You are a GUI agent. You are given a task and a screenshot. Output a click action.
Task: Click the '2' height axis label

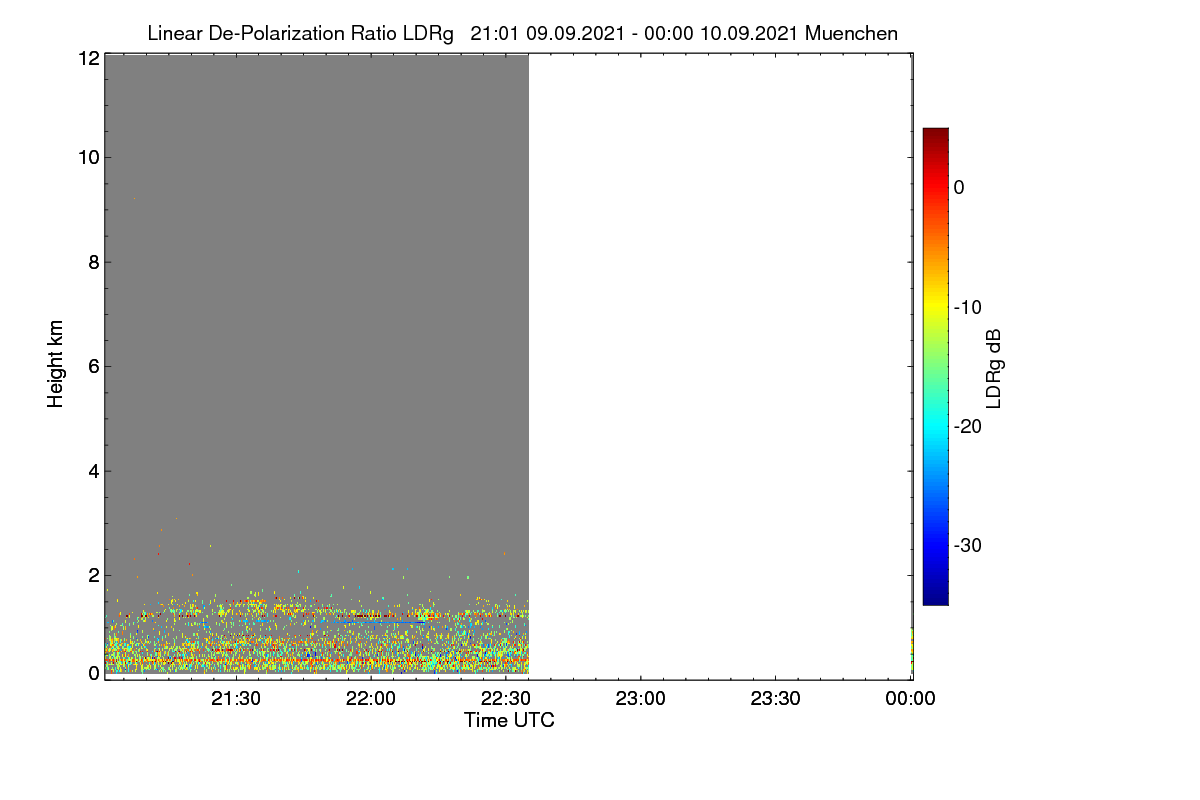93,575
